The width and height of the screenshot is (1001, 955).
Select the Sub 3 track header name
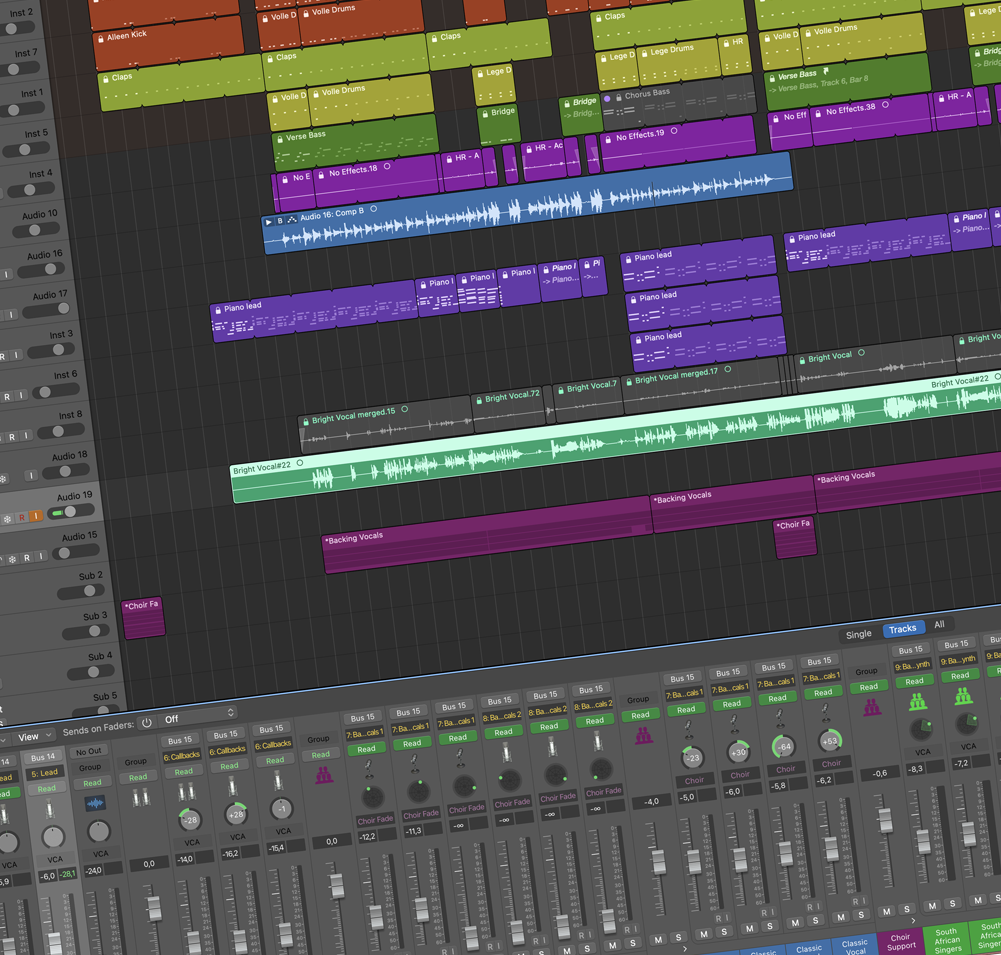[x=95, y=616]
